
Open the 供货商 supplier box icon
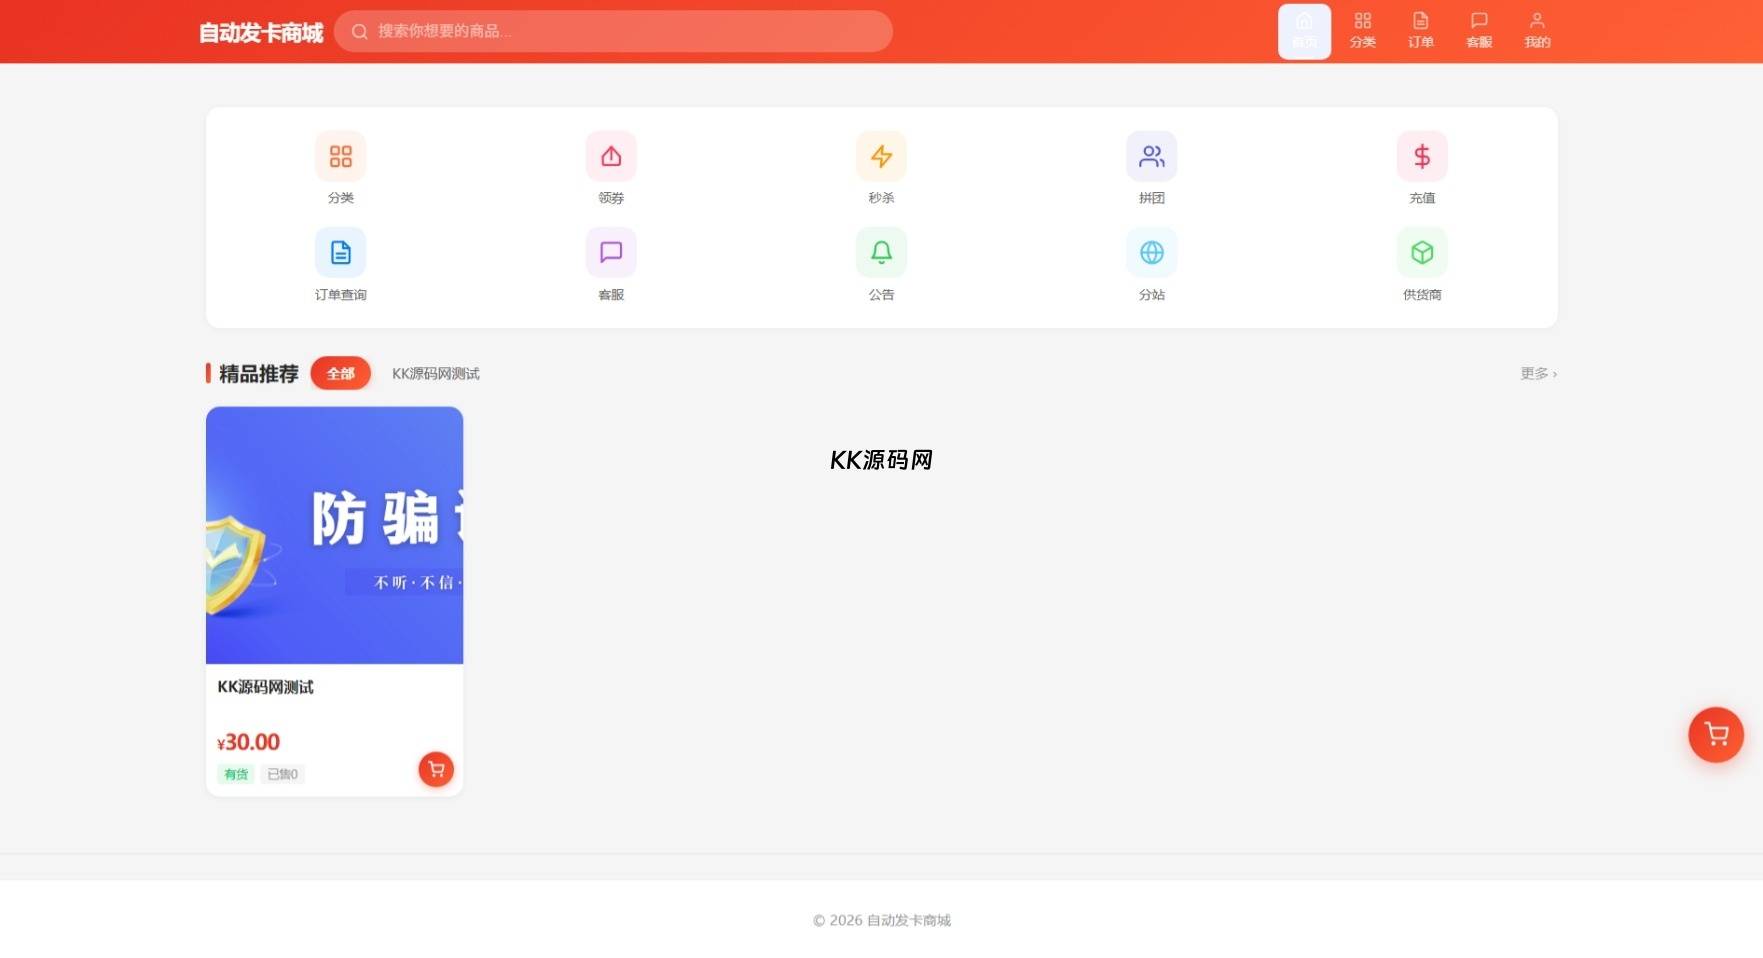click(x=1421, y=253)
